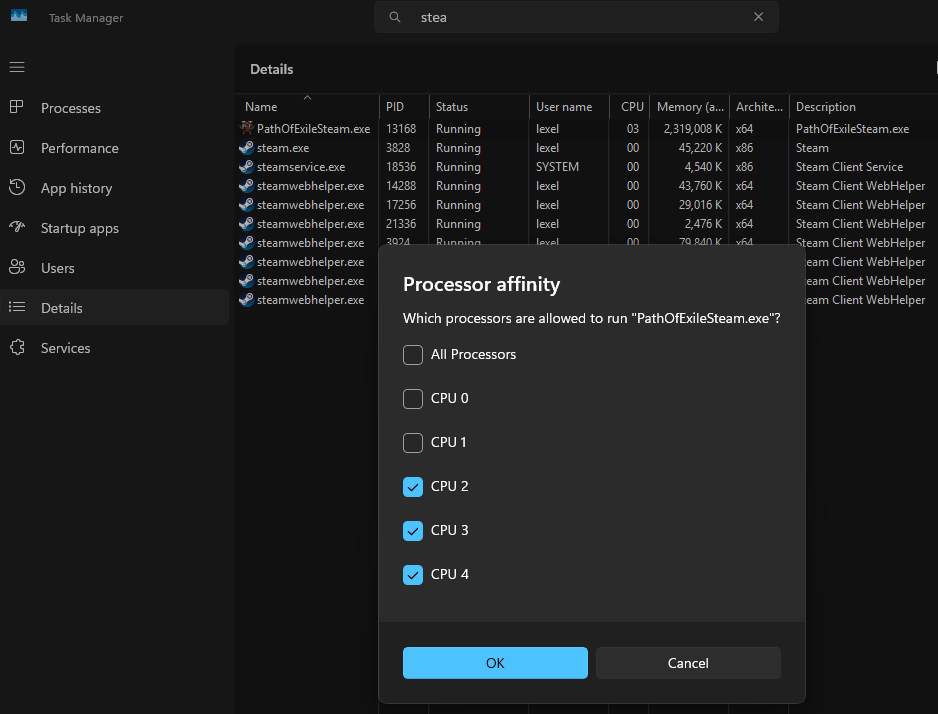Sort by the Status column header
The width and height of the screenshot is (938, 714).
click(479, 106)
